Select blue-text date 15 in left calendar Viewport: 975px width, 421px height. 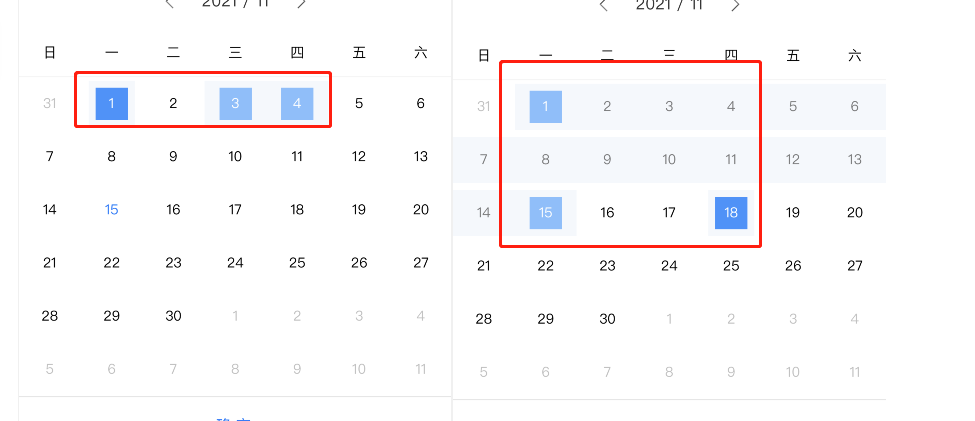click(x=112, y=209)
